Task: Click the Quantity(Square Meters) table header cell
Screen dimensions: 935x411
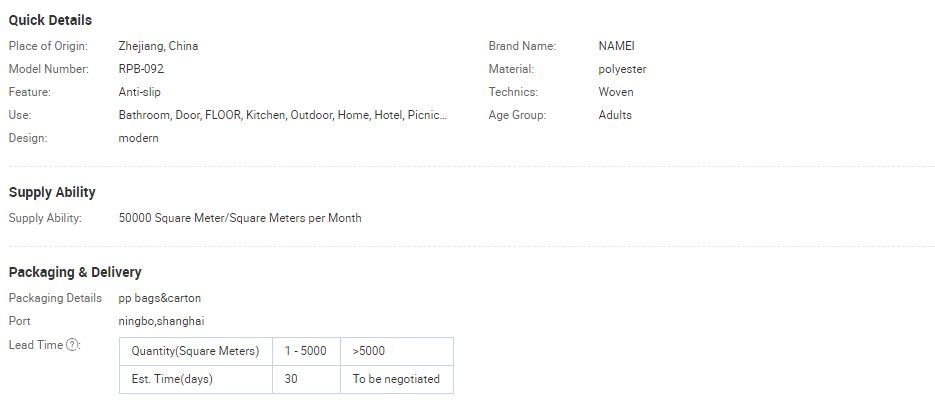Action: pyautogui.click(x=195, y=351)
